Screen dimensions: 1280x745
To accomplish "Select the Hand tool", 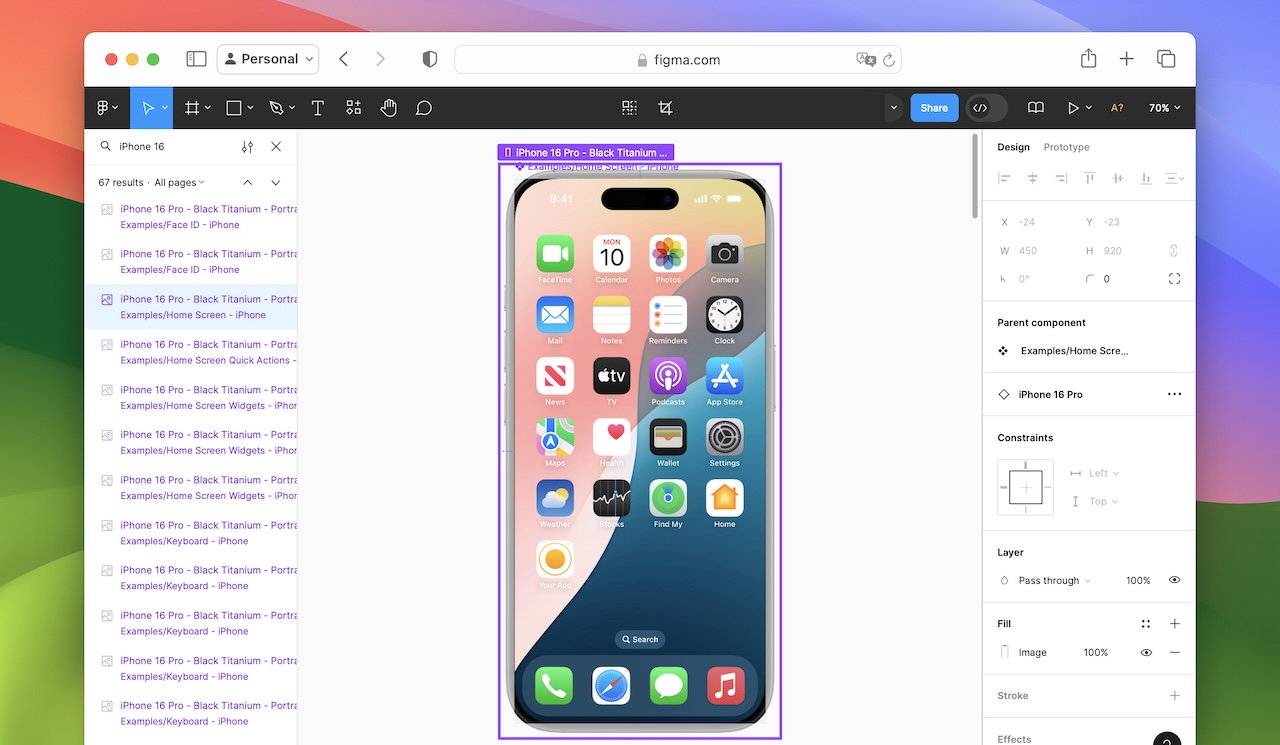I will point(389,108).
